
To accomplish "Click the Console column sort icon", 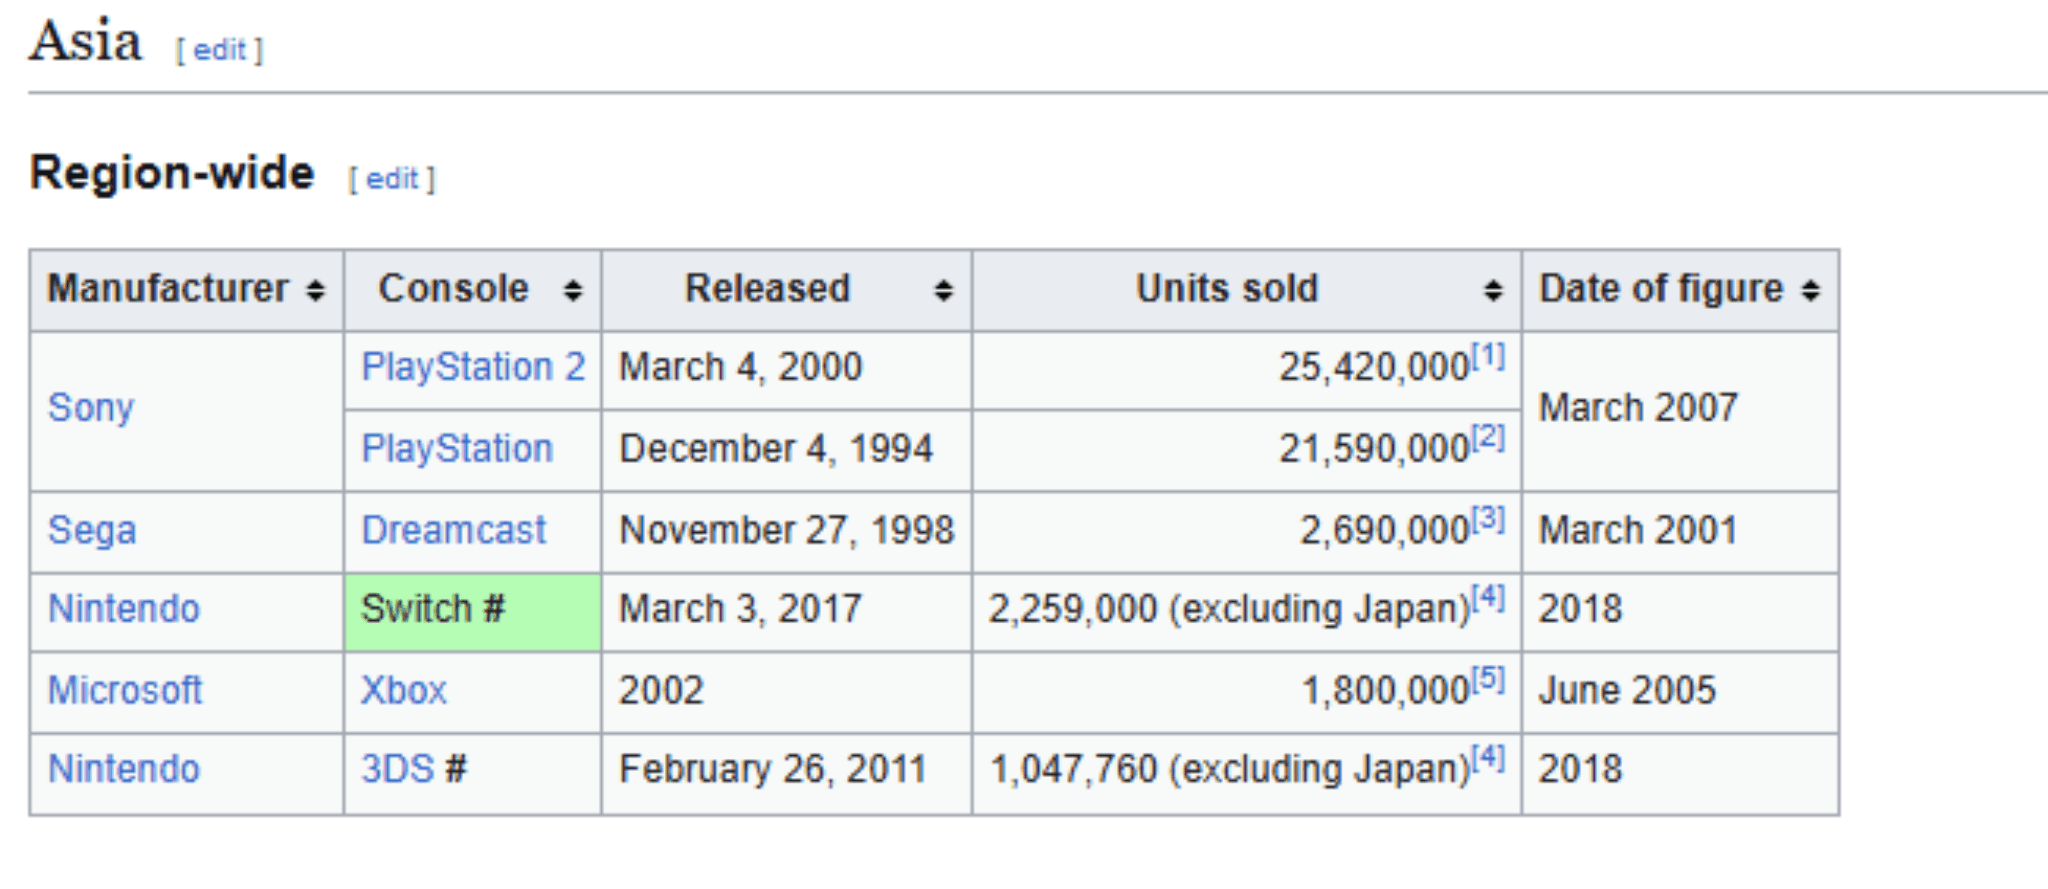I will (x=572, y=290).
